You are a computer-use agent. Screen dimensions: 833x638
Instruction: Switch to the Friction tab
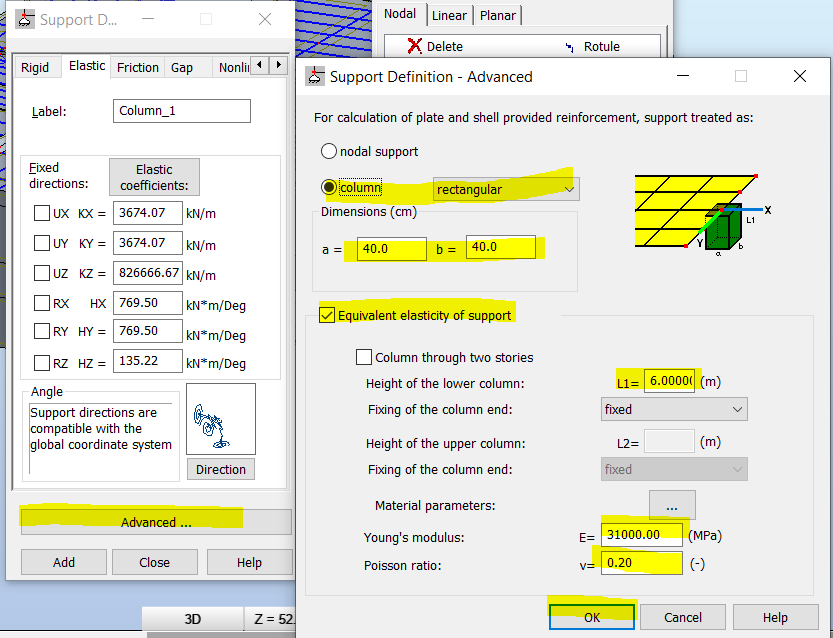point(137,67)
